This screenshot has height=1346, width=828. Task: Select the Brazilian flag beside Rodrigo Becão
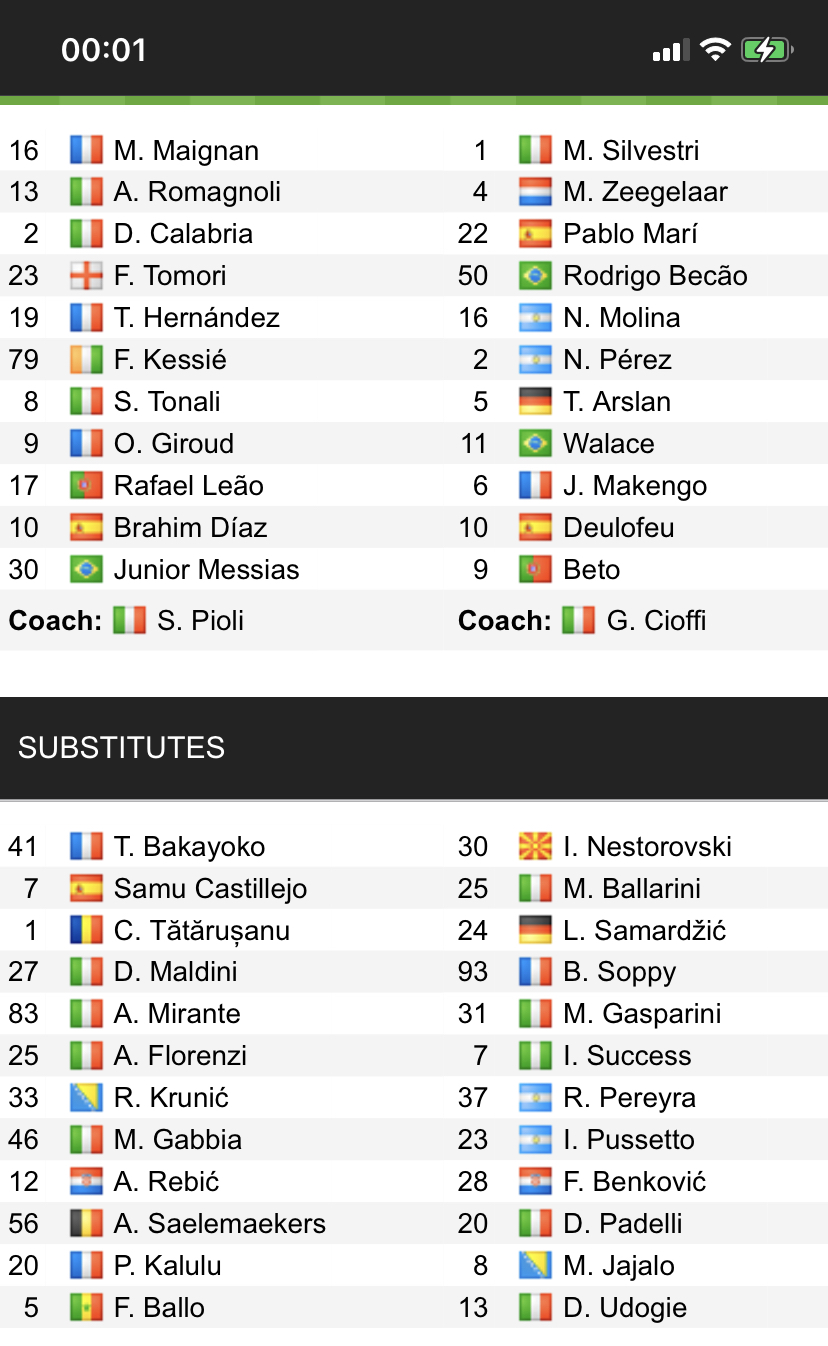point(535,276)
